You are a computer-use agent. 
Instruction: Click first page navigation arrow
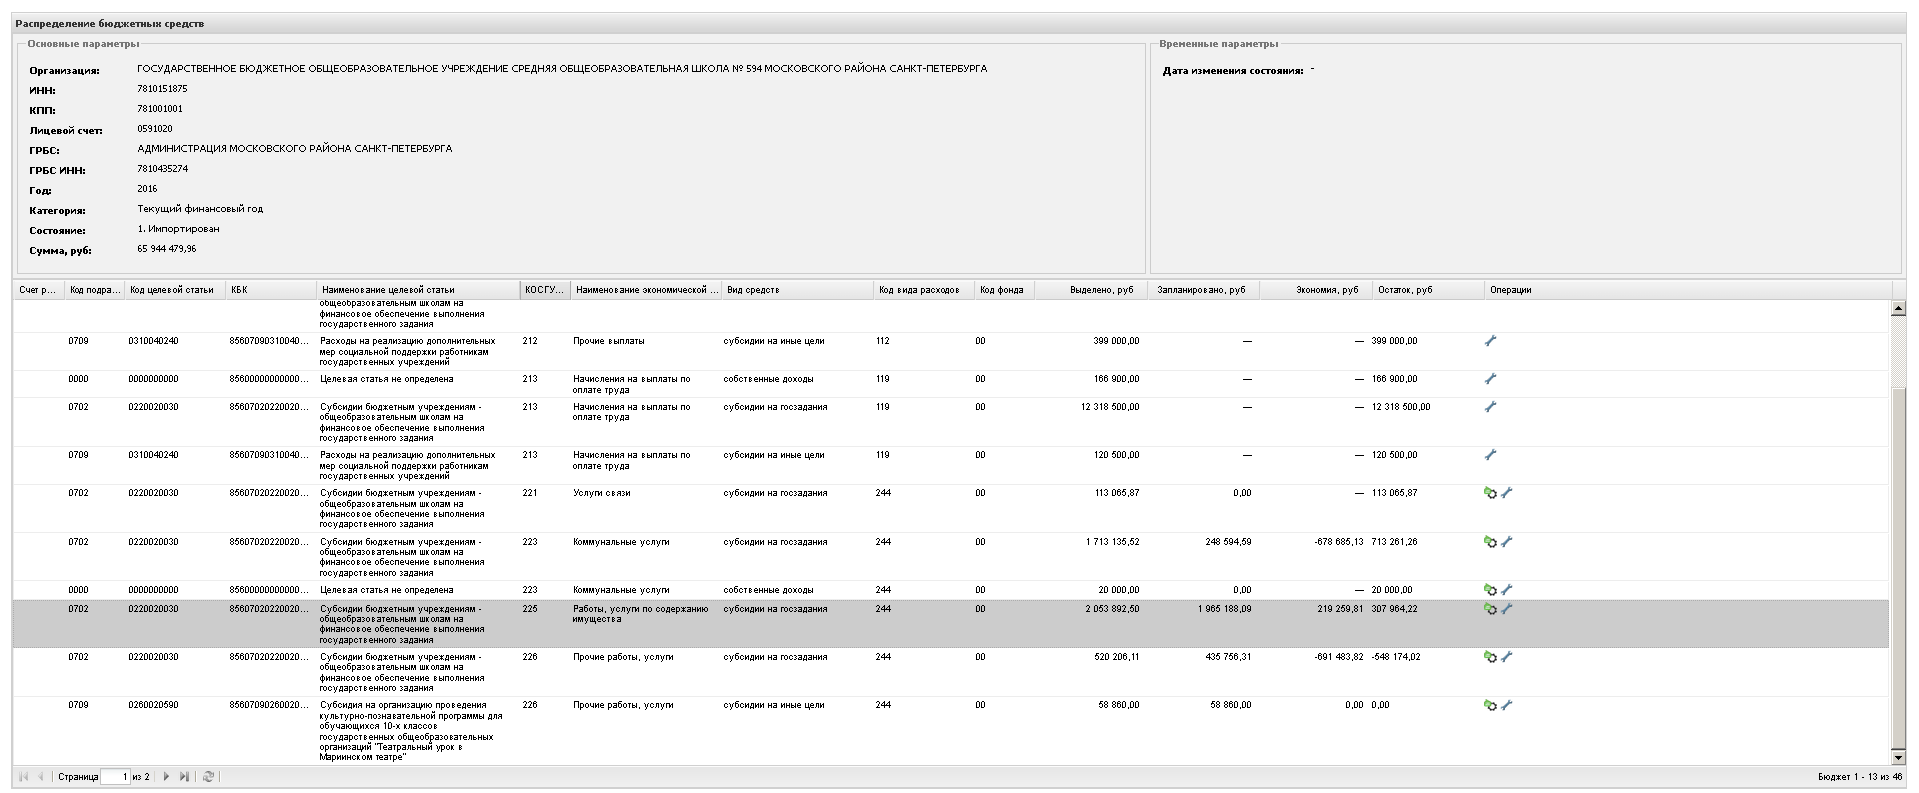(24, 777)
